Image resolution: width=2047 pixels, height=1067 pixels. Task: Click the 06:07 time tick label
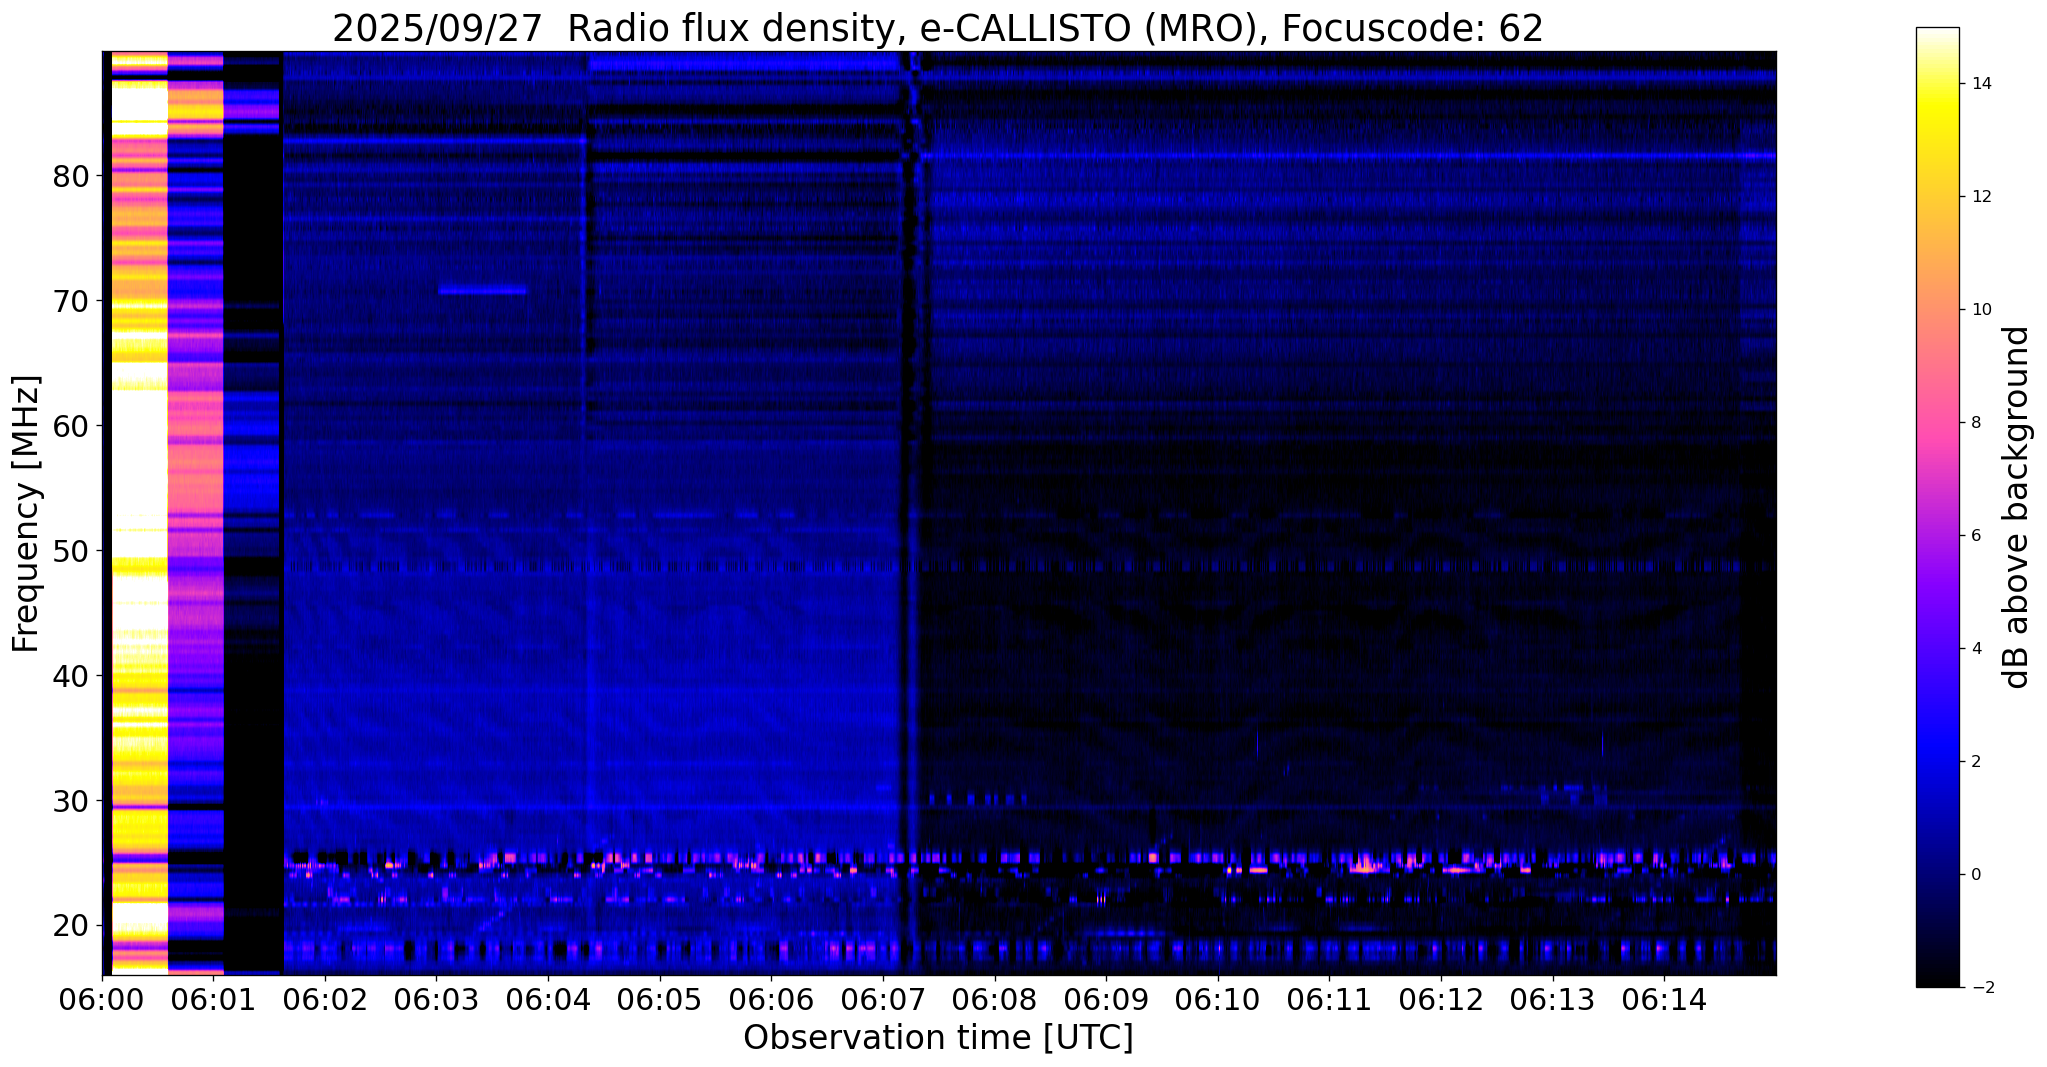tap(882, 999)
